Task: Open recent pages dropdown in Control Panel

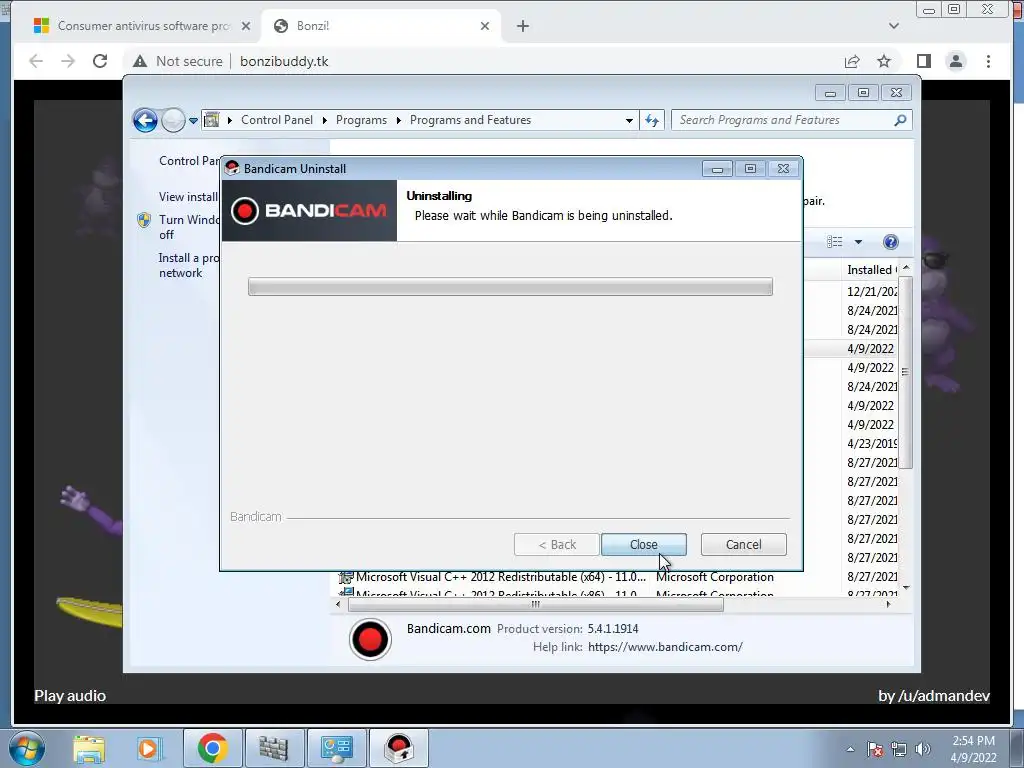Action: point(193,121)
